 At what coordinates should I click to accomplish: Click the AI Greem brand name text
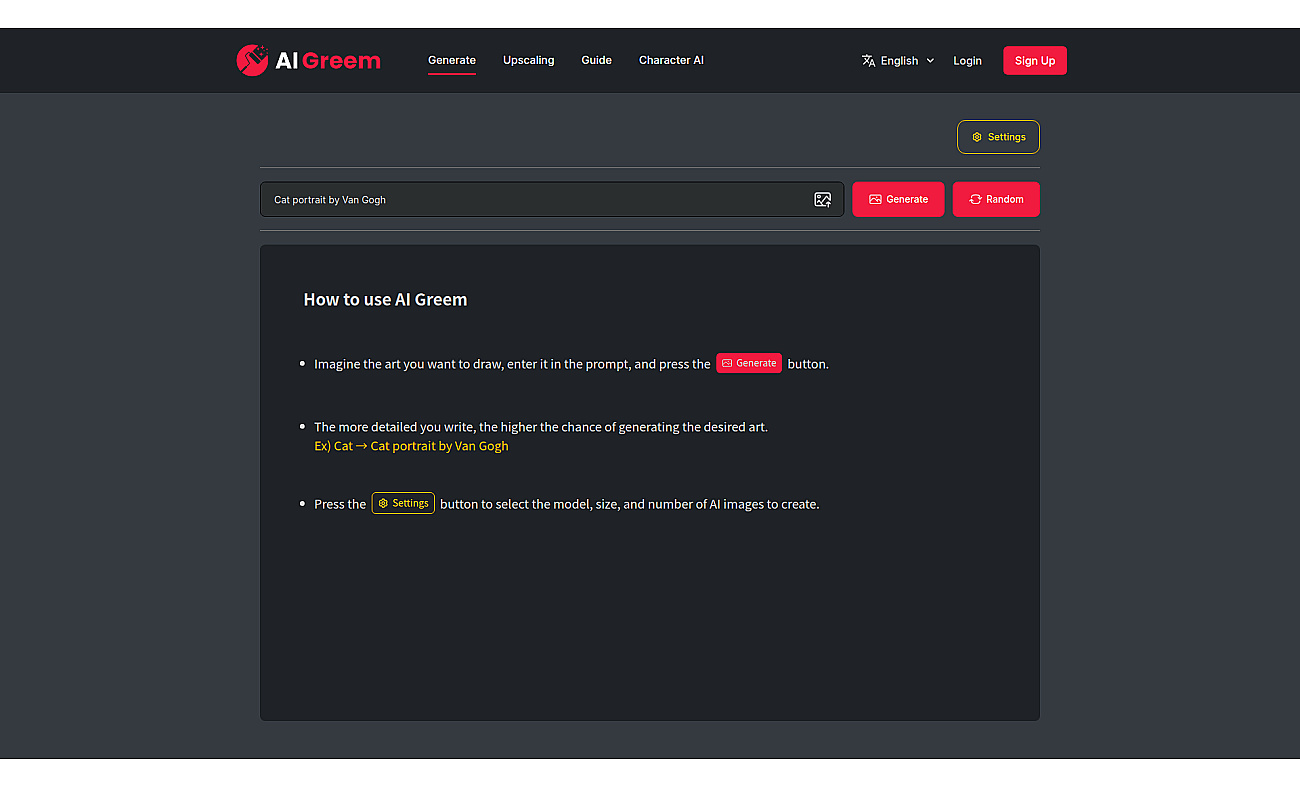tap(328, 60)
